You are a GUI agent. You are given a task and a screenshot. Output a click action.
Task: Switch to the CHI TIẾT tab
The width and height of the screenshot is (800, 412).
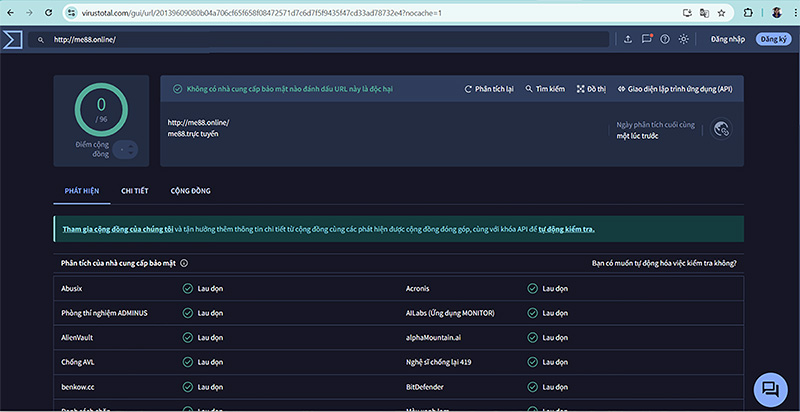(x=135, y=191)
